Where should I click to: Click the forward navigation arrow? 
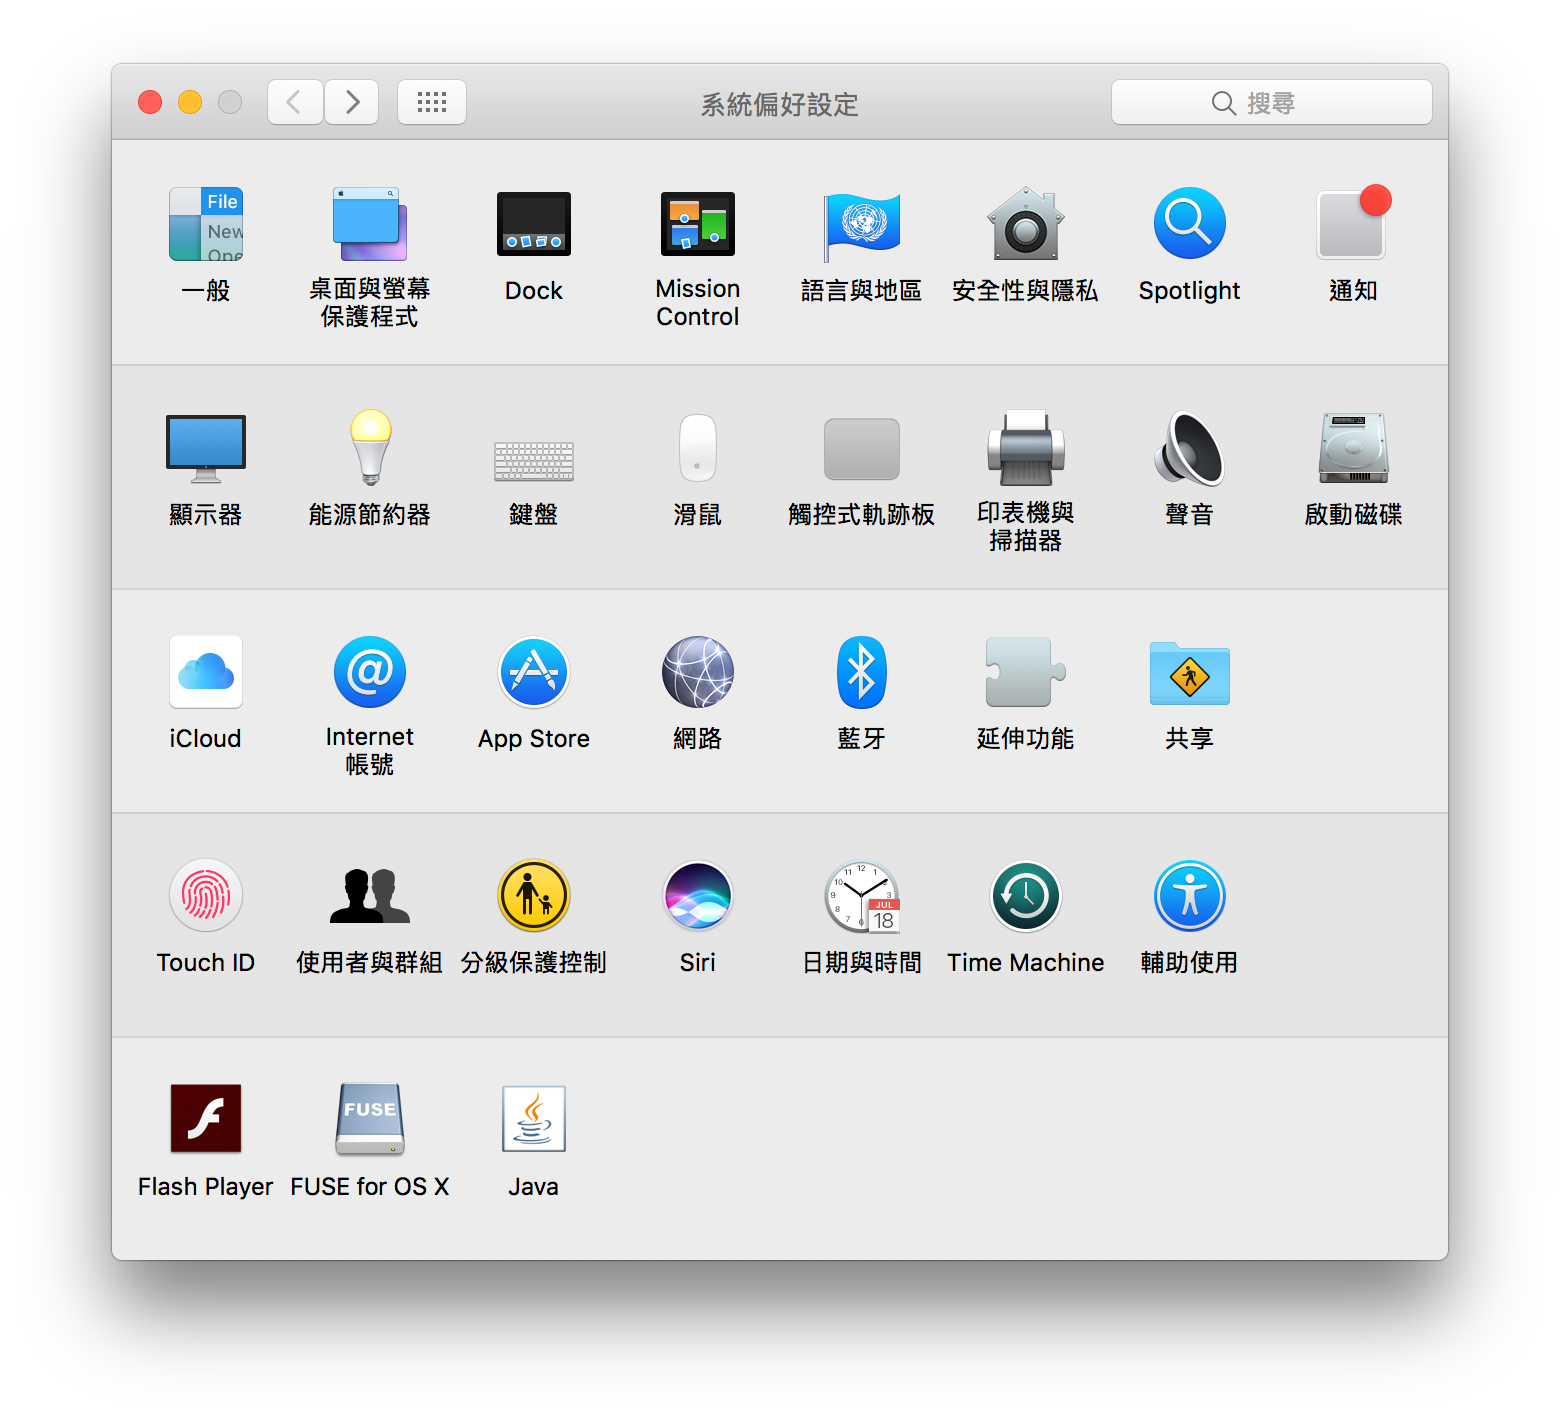click(x=351, y=102)
